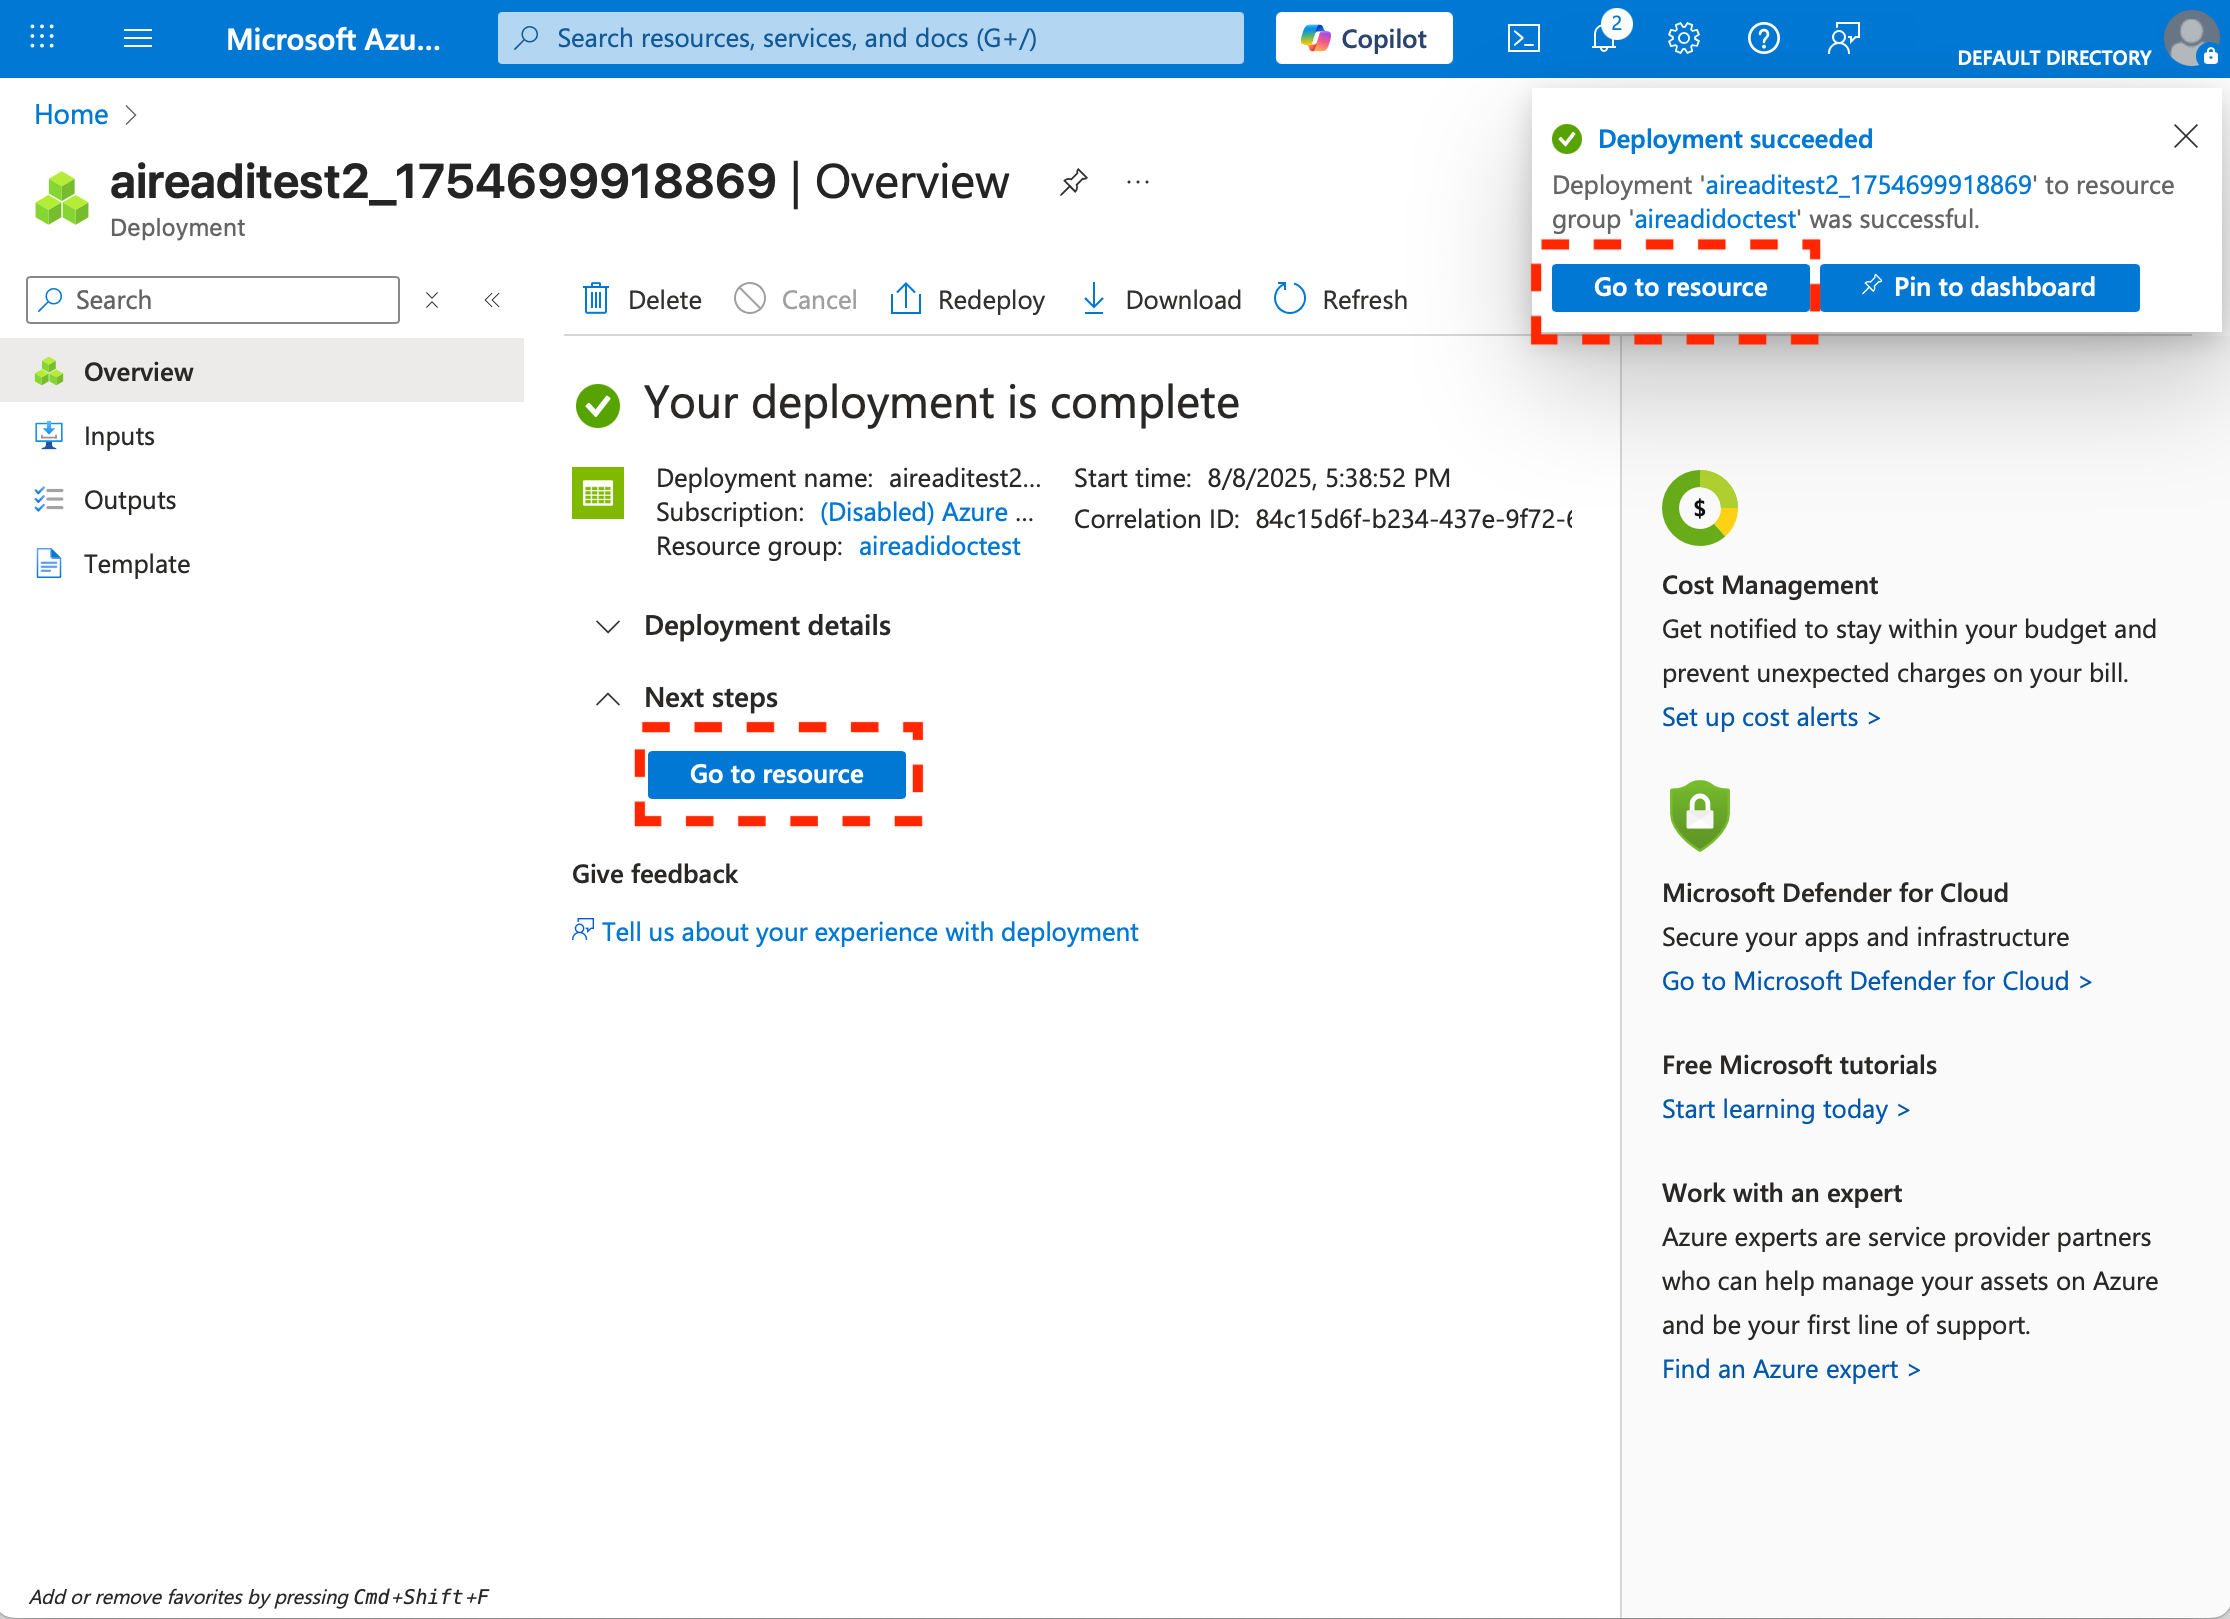2230x1619 pixels.
Task: Click Go to resource under Next steps
Action: click(776, 774)
